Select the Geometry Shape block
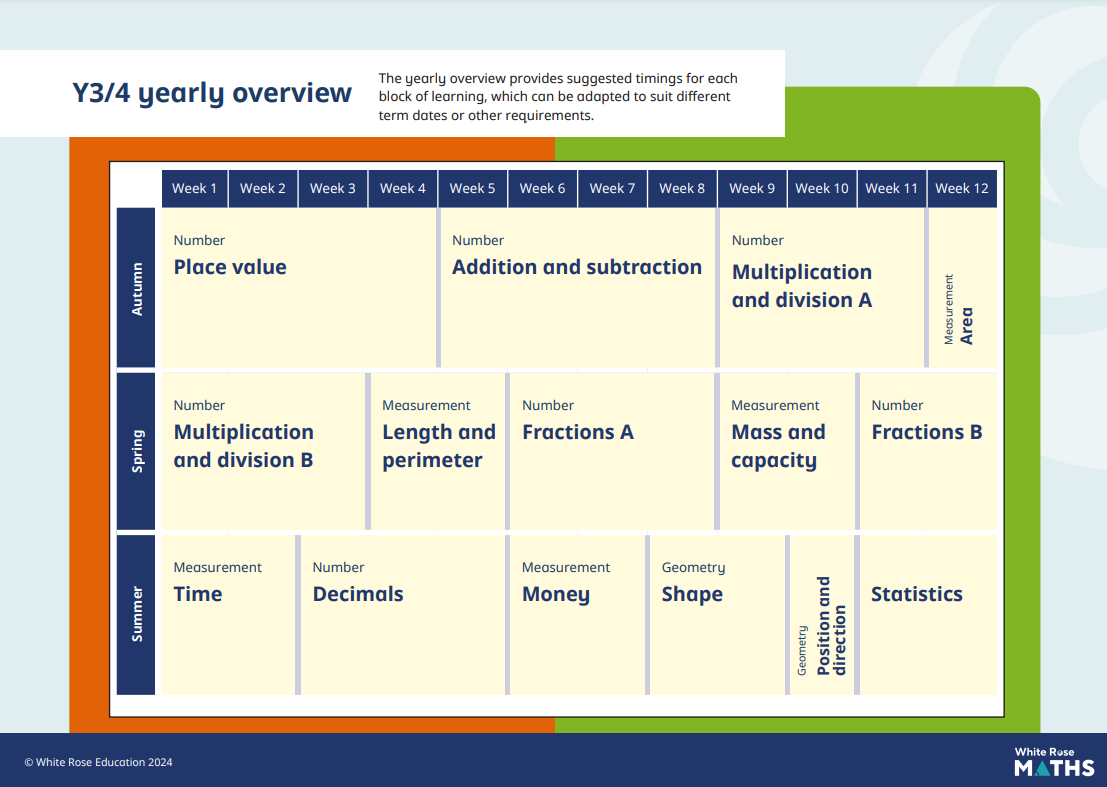 coord(717,614)
